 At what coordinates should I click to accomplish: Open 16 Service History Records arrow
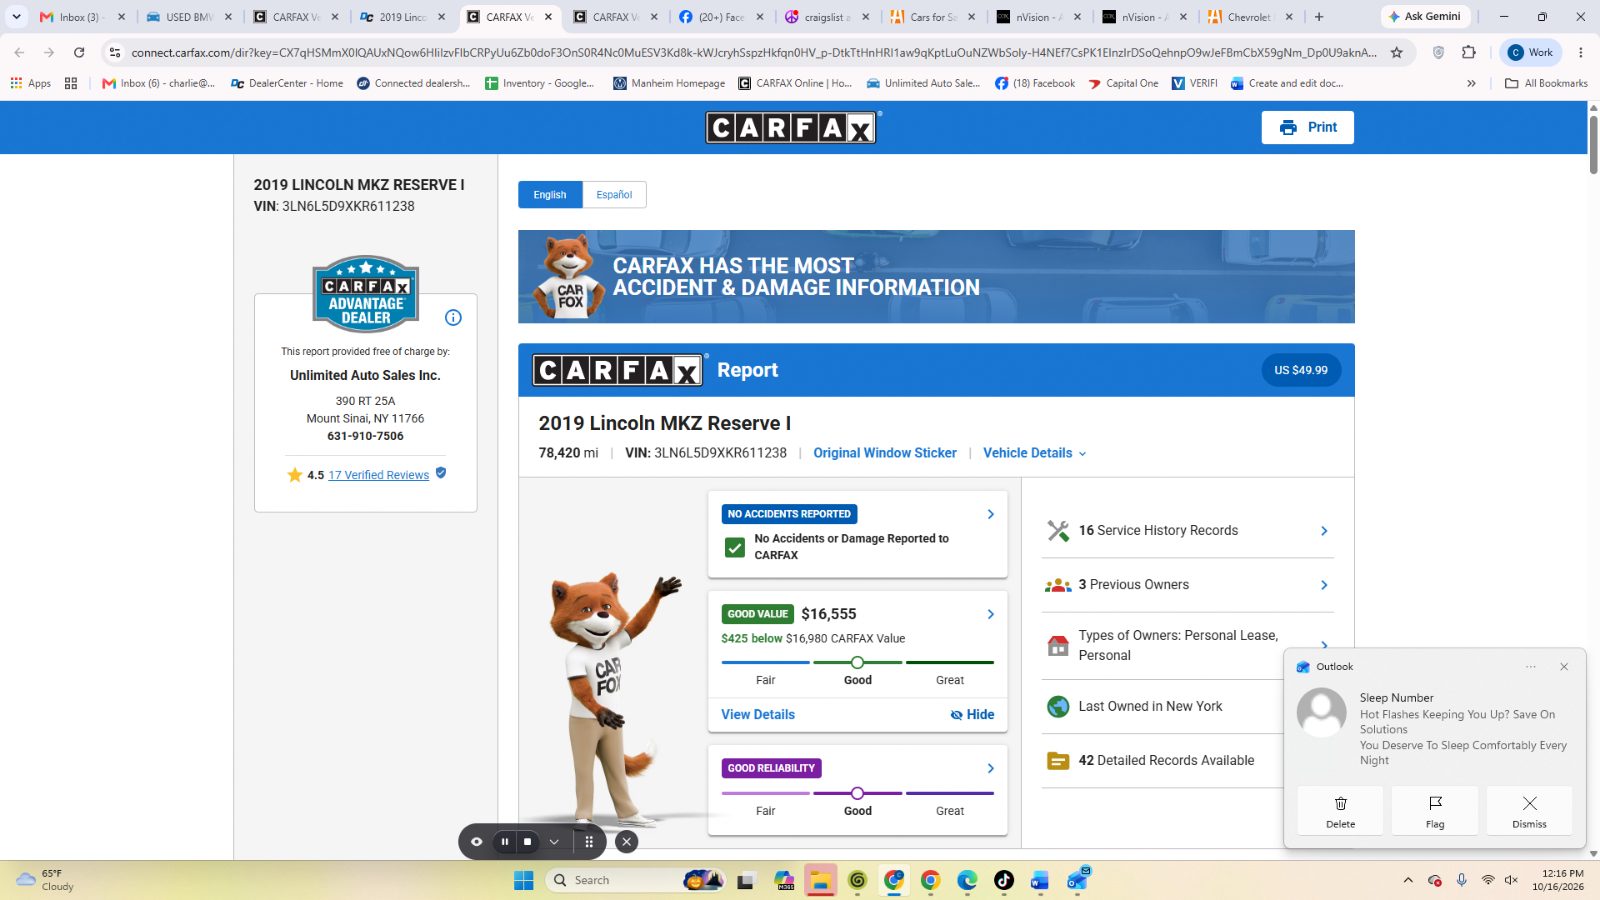click(x=1324, y=531)
